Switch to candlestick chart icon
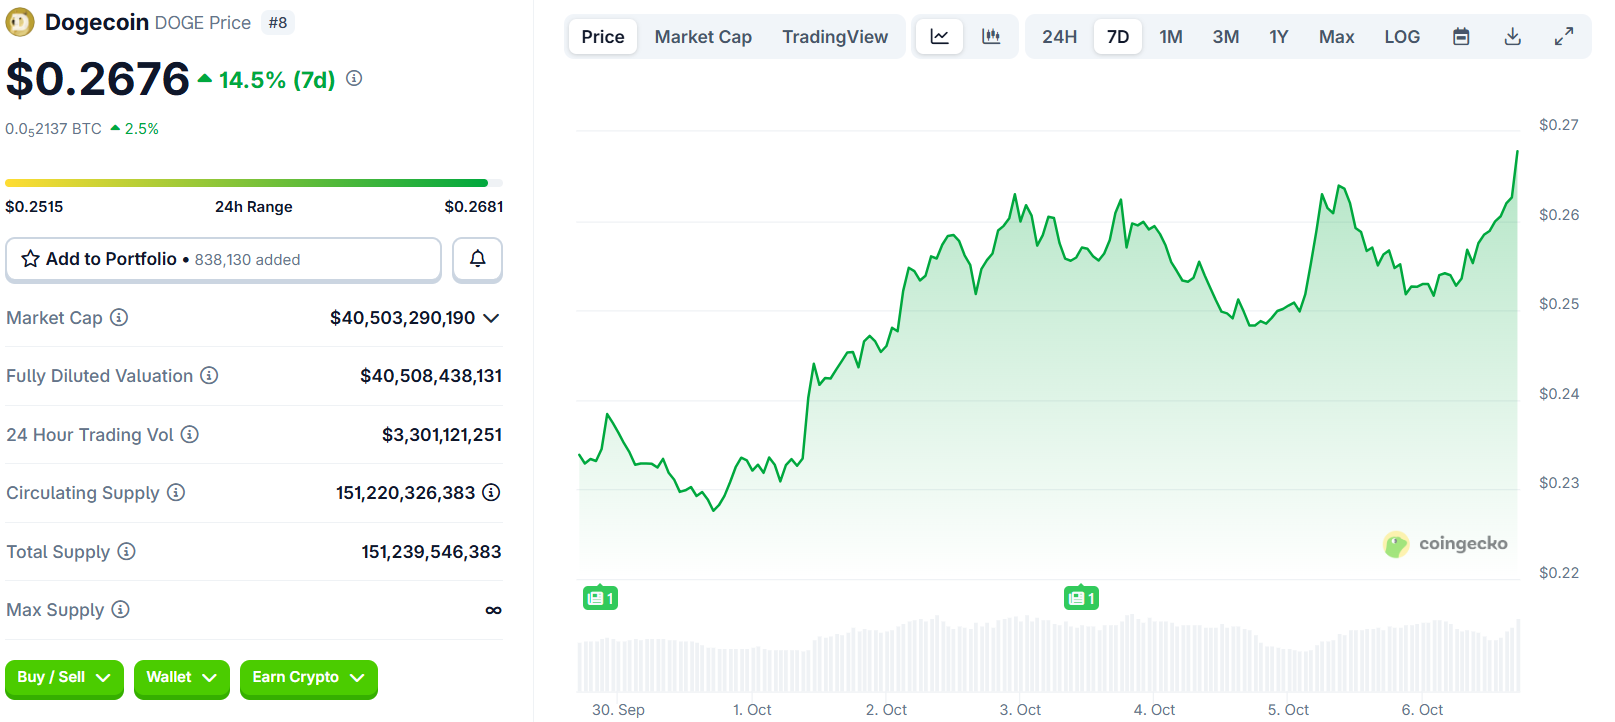 click(x=991, y=37)
